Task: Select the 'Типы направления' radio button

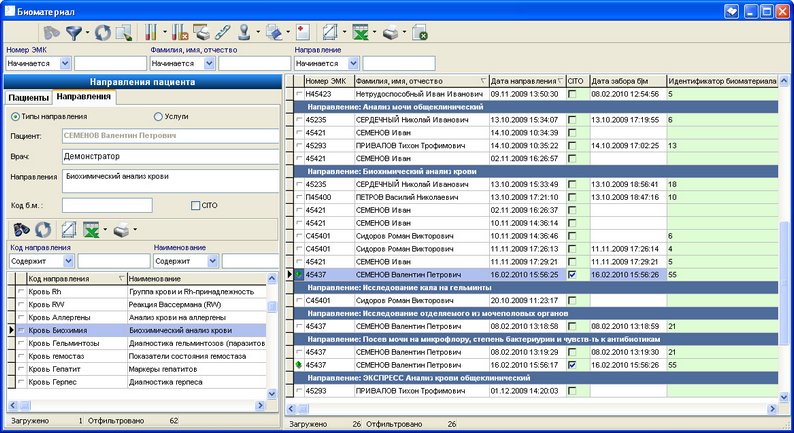Action: [x=15, y=116]
